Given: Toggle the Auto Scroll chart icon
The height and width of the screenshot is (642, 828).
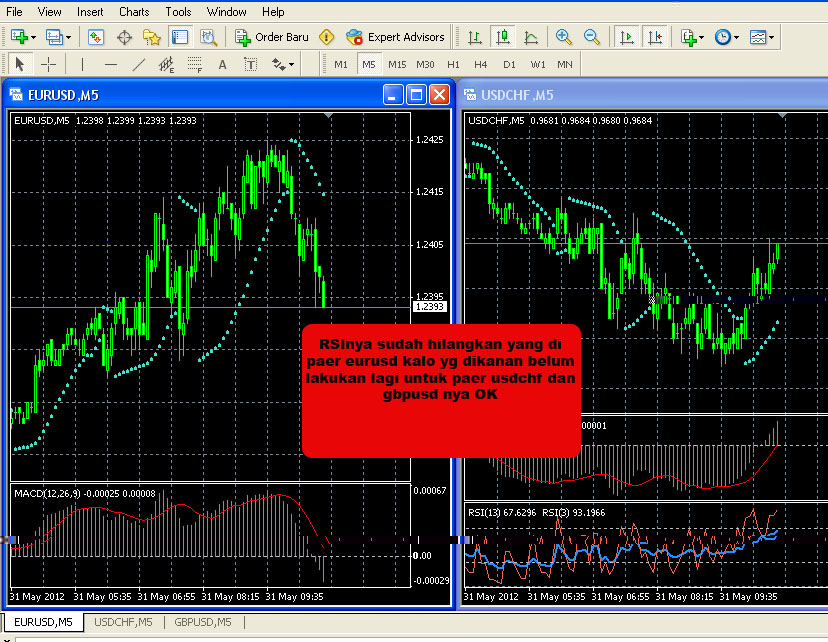Looking at the screenshot, I should click(x=626, y=37).
